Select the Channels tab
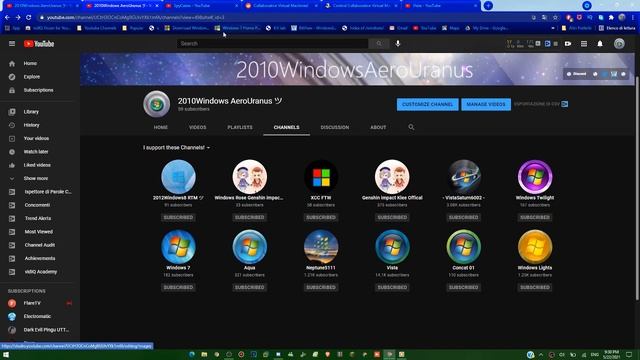Image resolution: width=640 pixels, height=360 pixels. coord(287,127)
